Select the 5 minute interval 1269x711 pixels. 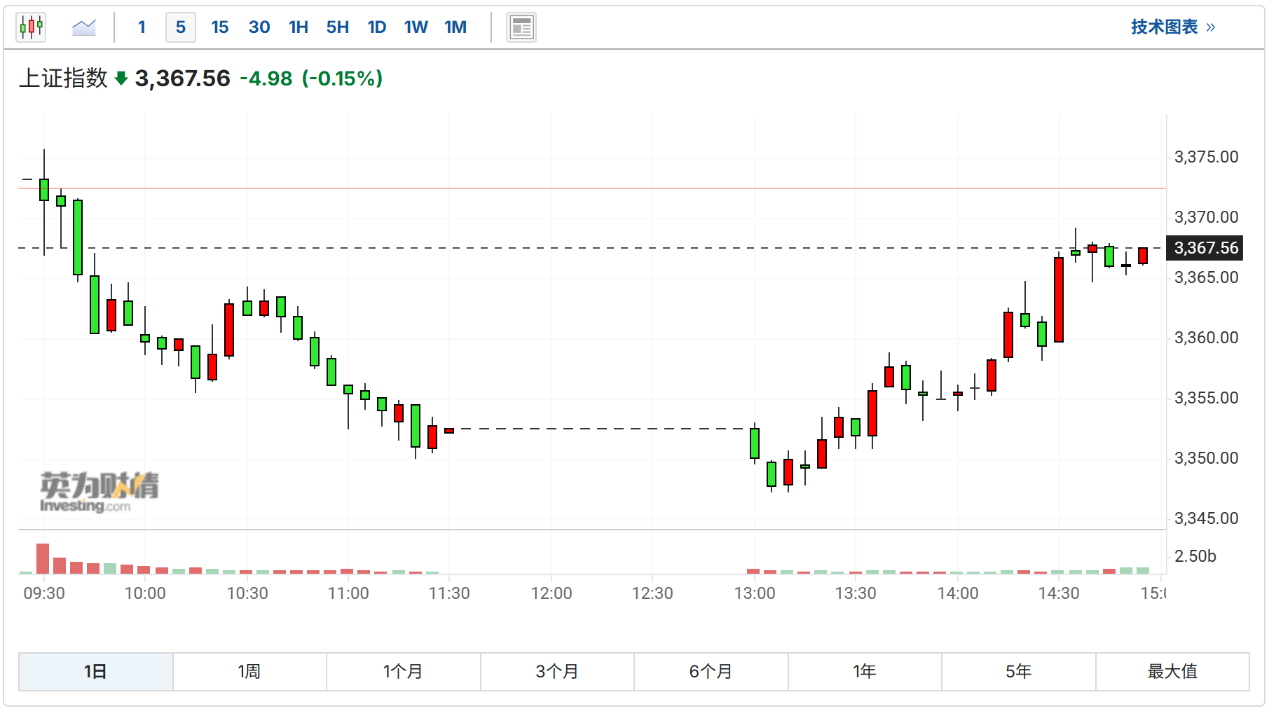tap(180, 27)
